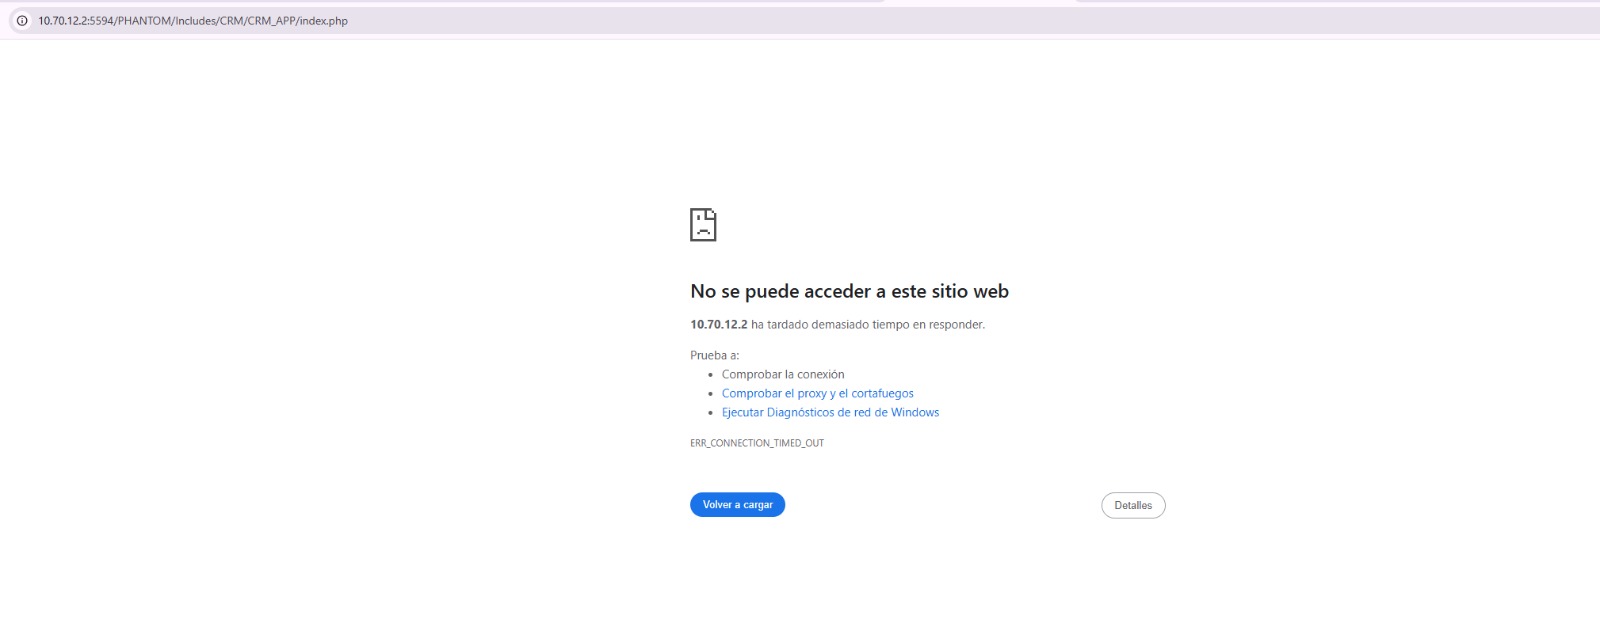Click 'ha tardado demasiado tiempo en responder' text
Image resolution: width=1600 pixels, height=623 pixels.
click(x=868, y=324)
